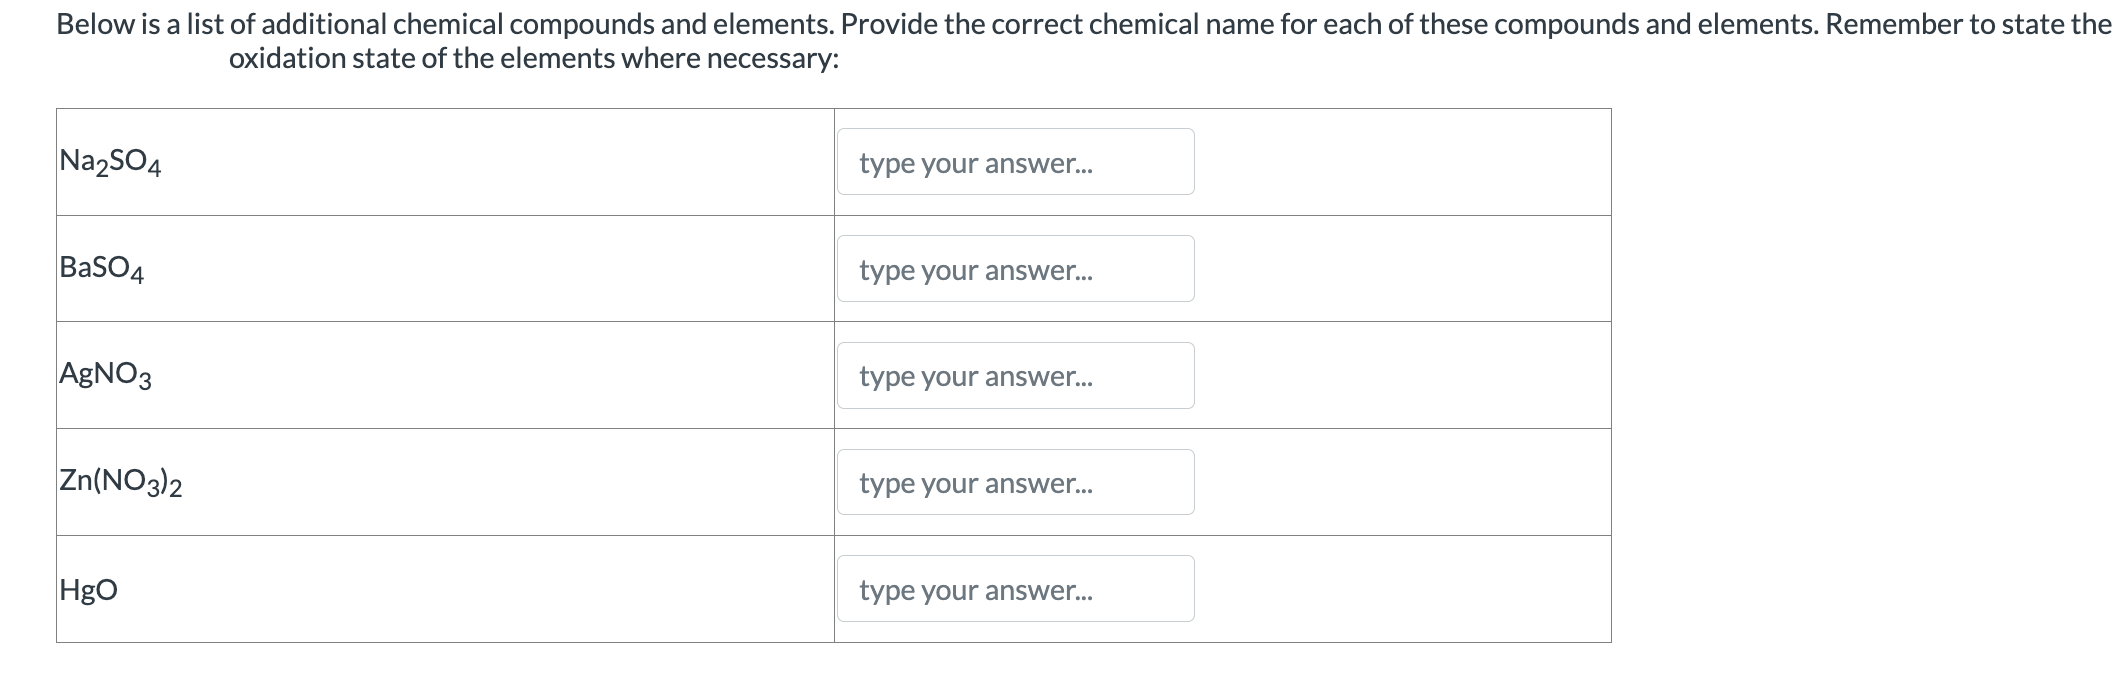Click the answer field for AgNO3

tap(1014, 375)
